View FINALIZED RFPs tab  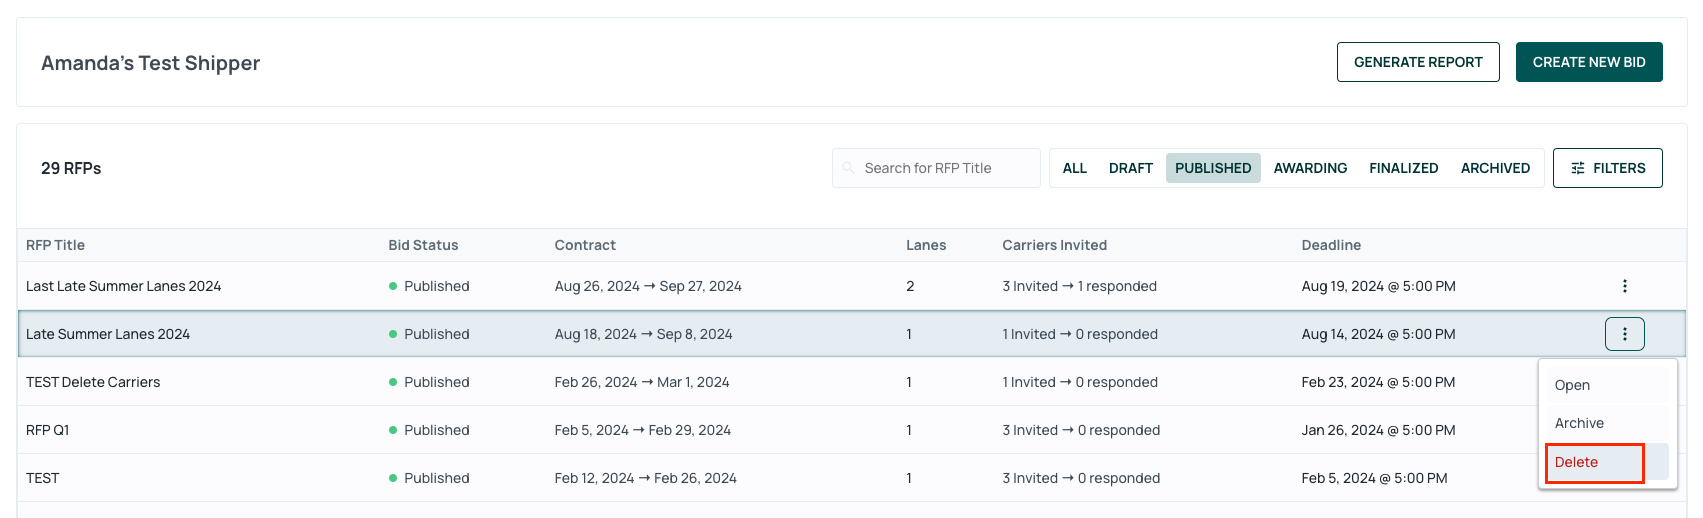[1403, 168]
